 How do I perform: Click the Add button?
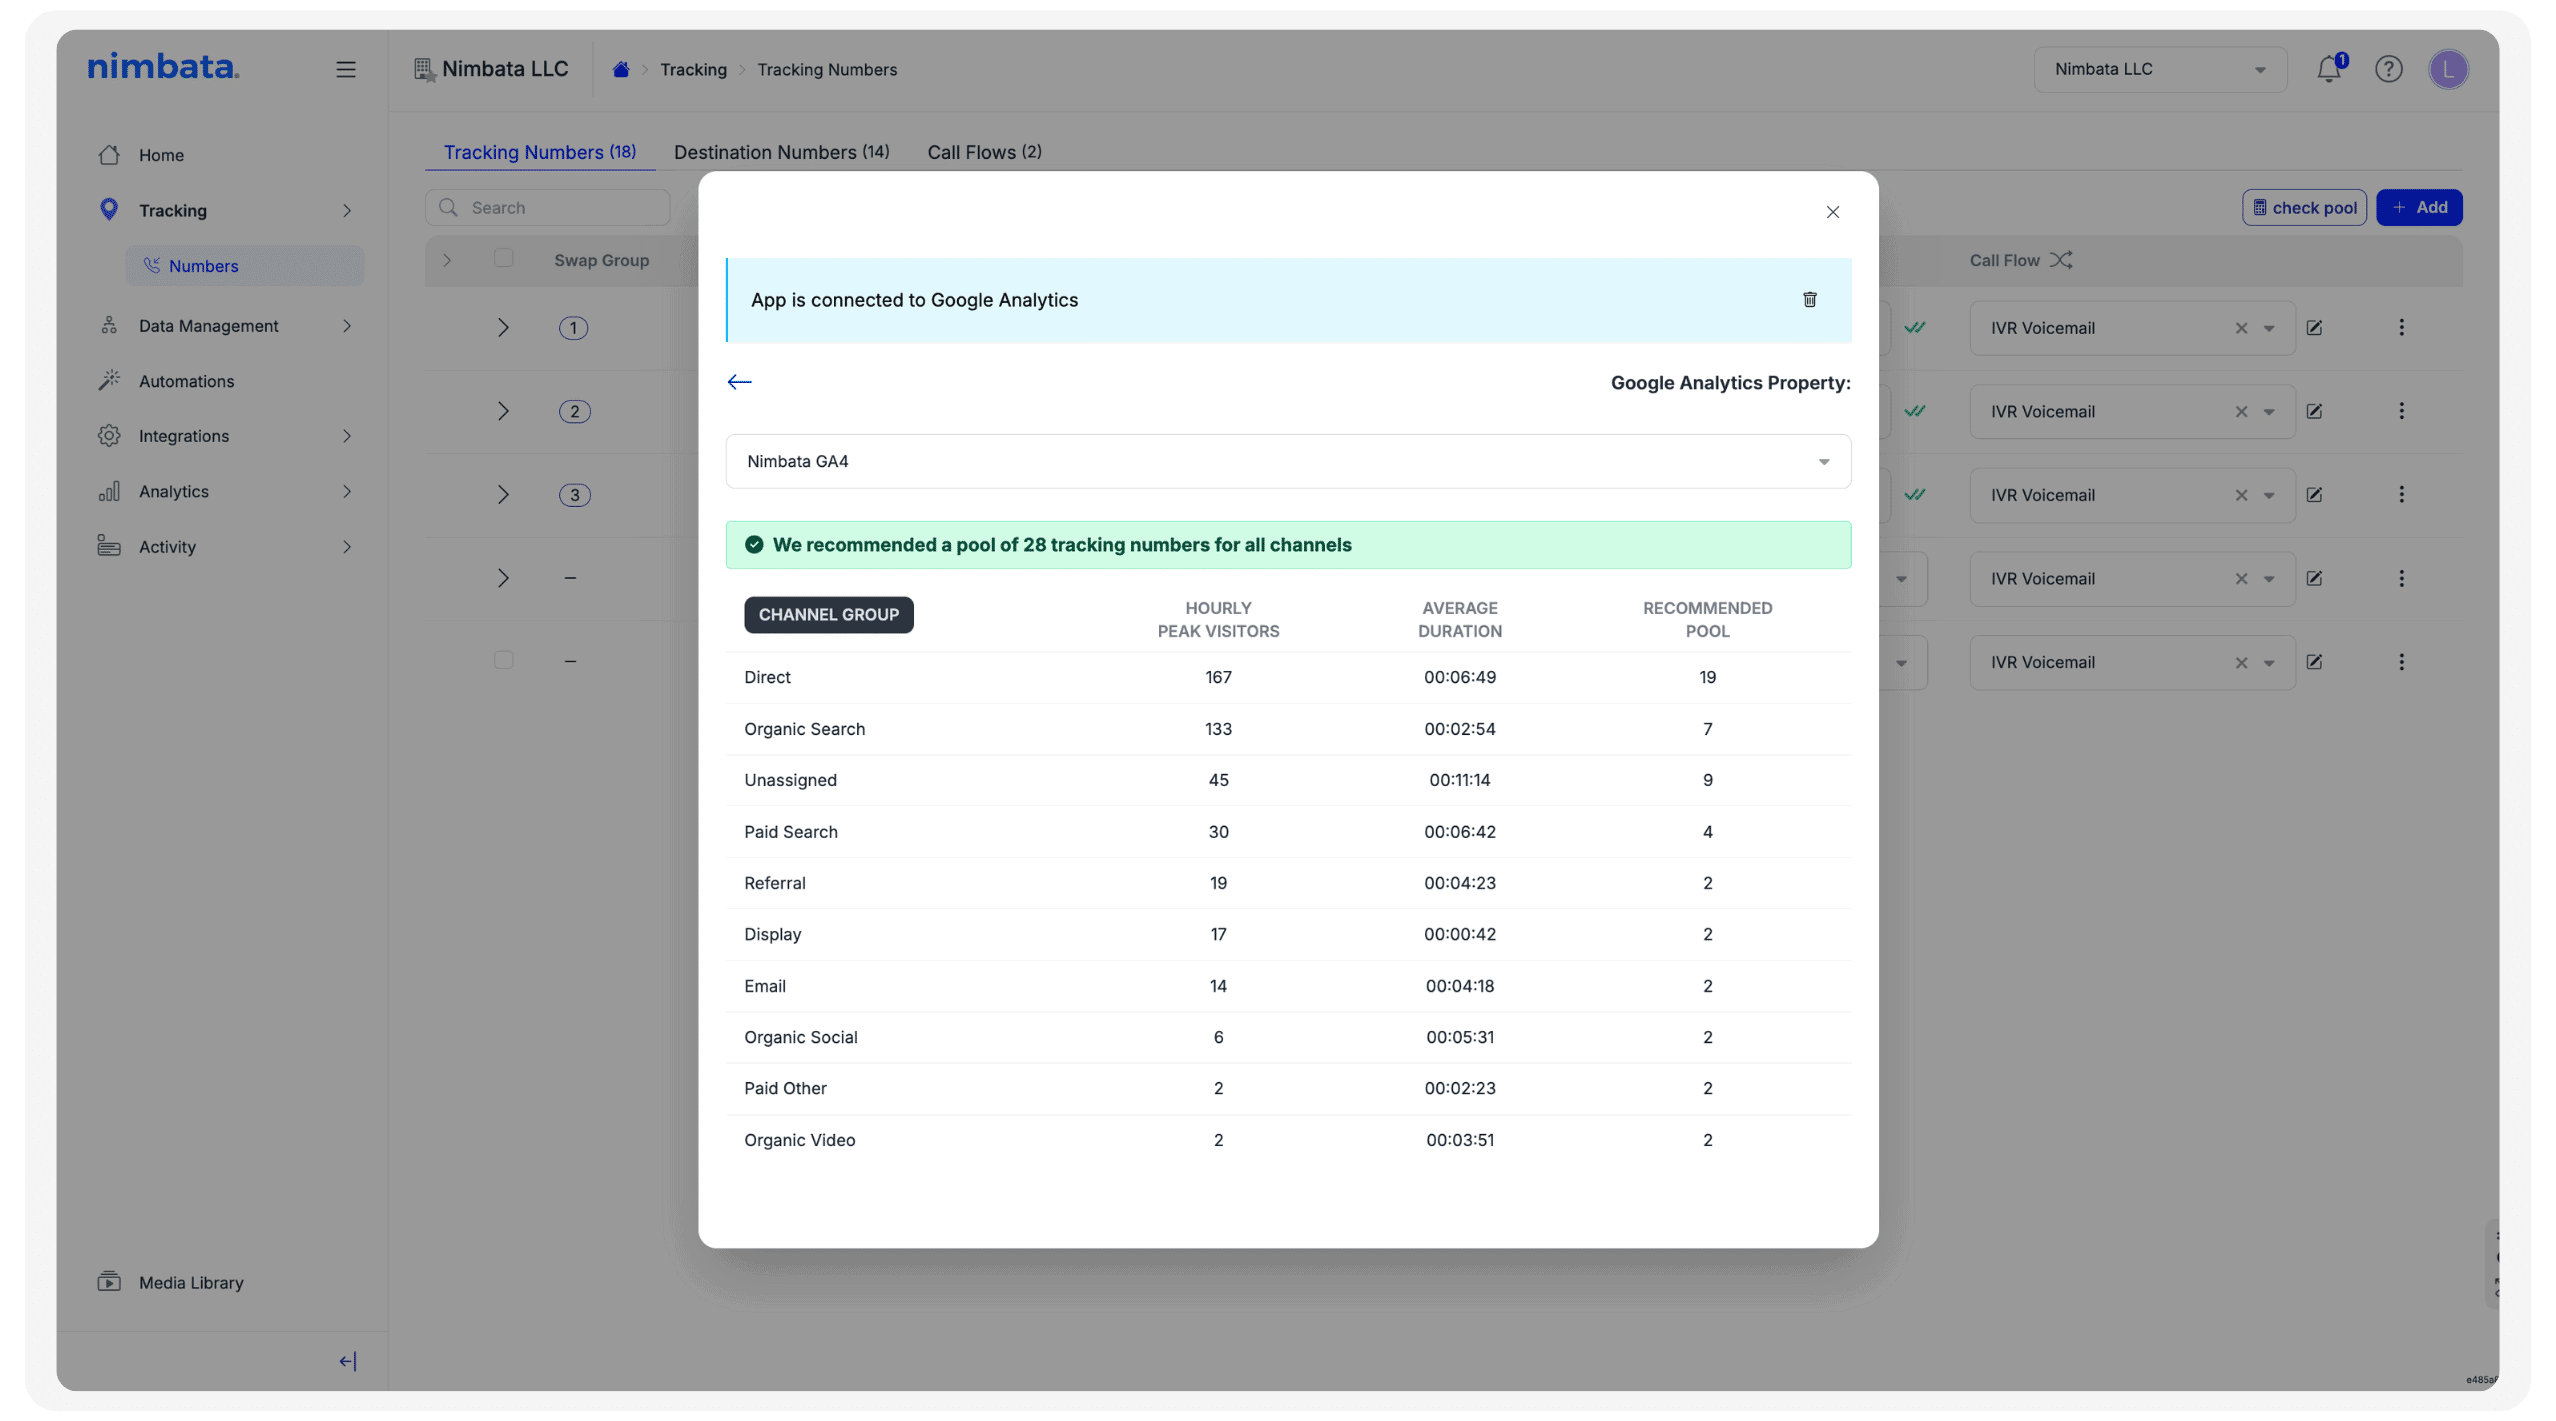[2419, 208]
